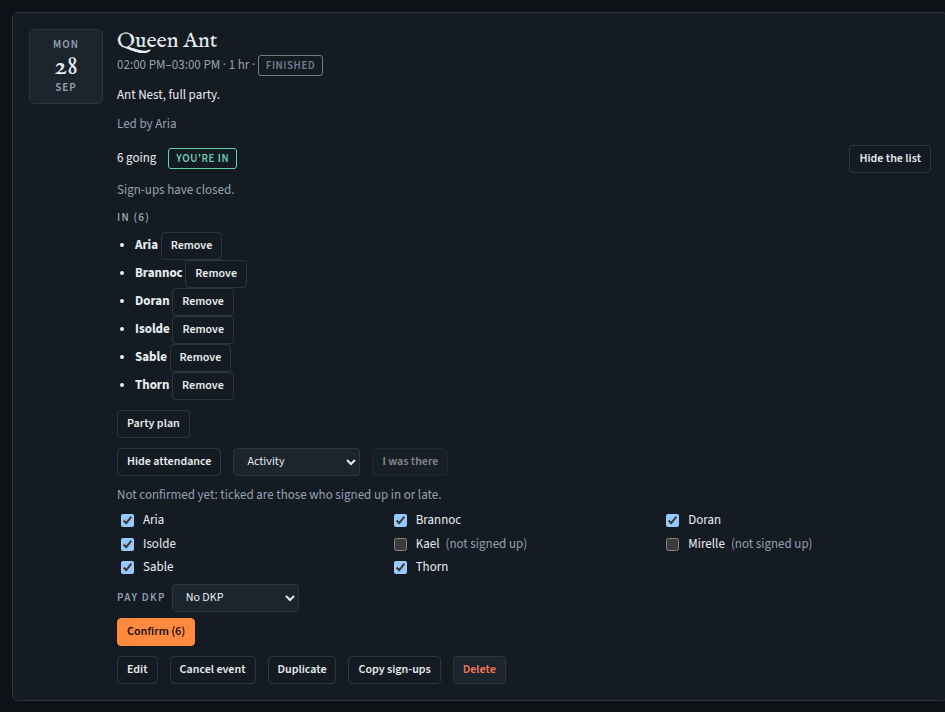This screenshot has width=945, height=712.
Task: Delete the Queen Ant event
Action: (x=479, y=670)
